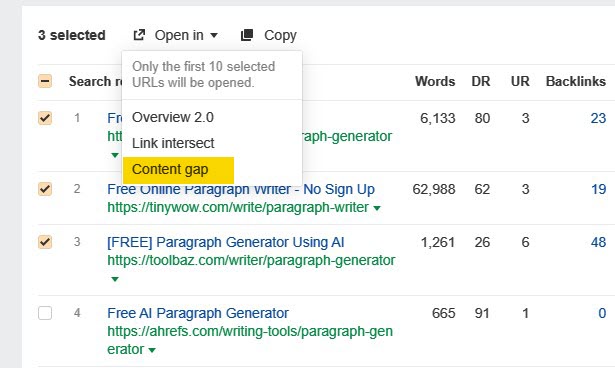Check the box for ahrefs result 4

45,313
